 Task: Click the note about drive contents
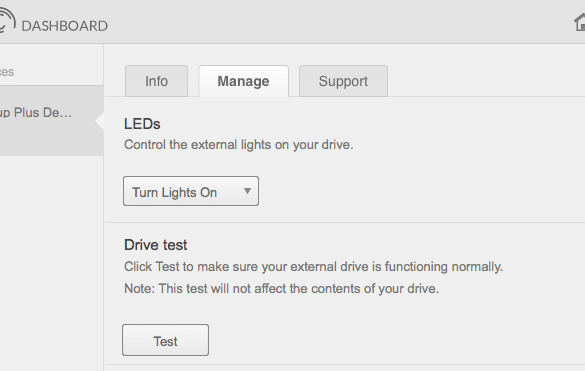tap(281, 289)
